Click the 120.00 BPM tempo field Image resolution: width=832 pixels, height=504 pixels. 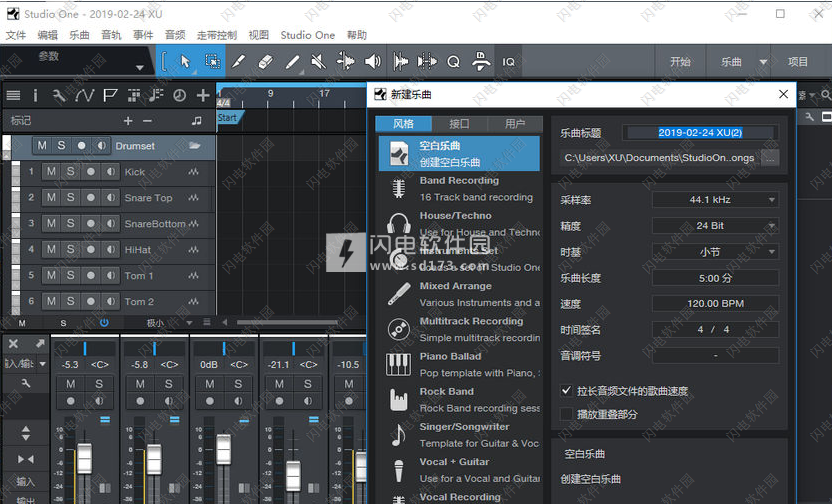tap(715, 303)
